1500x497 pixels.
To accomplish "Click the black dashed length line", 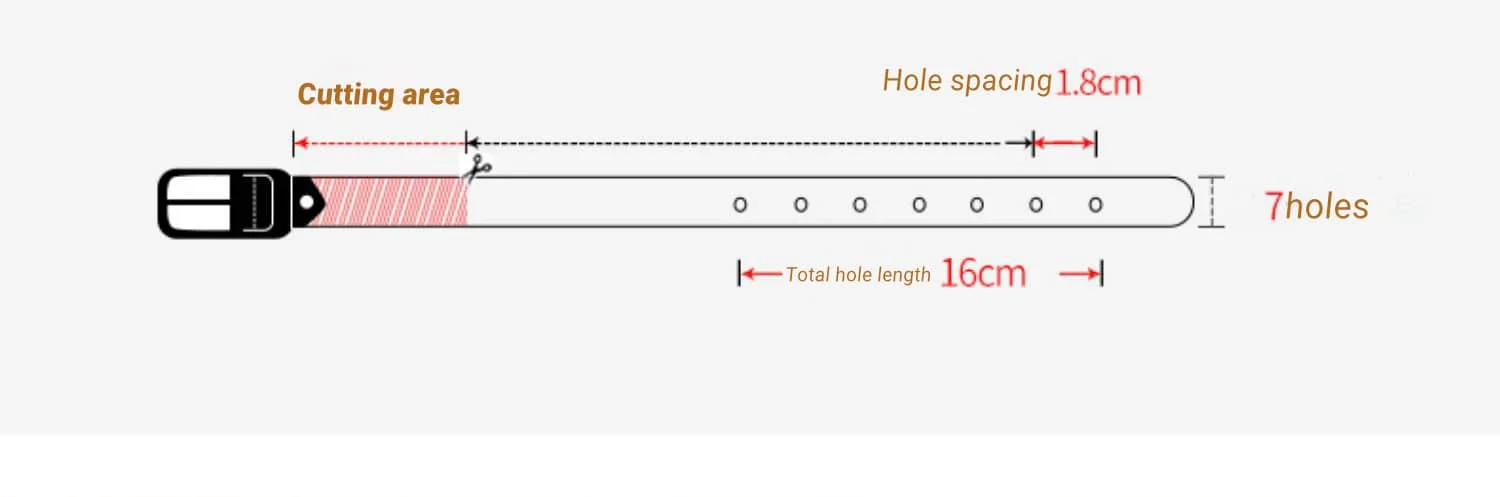I will [749, 143].
